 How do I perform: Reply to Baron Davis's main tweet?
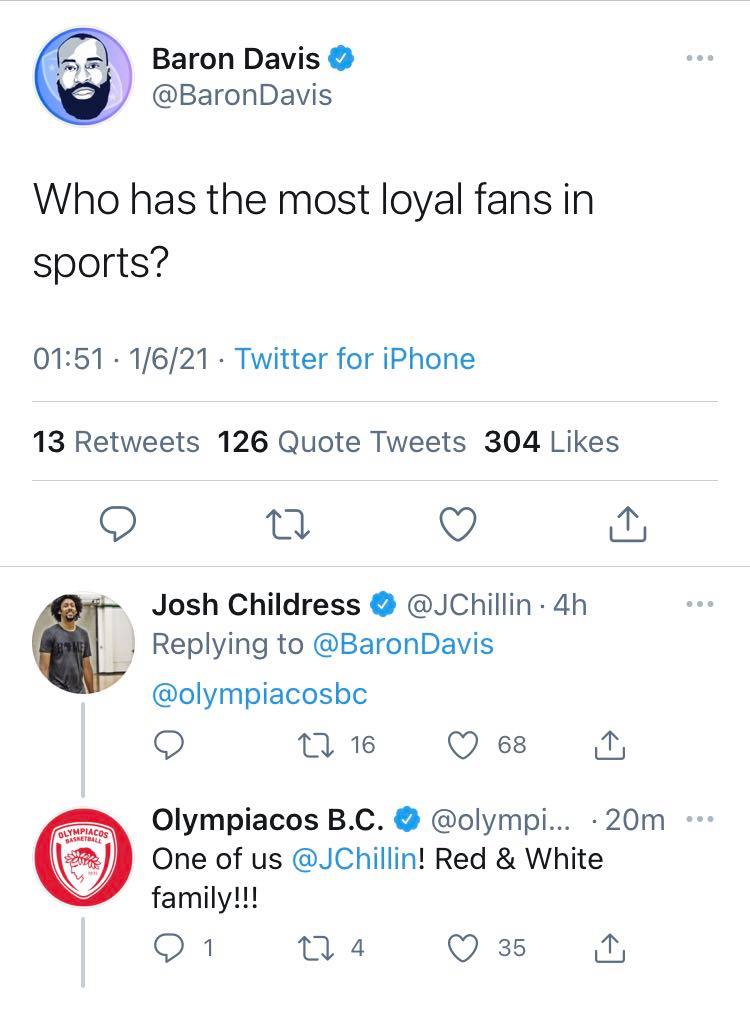click(119, 522)
